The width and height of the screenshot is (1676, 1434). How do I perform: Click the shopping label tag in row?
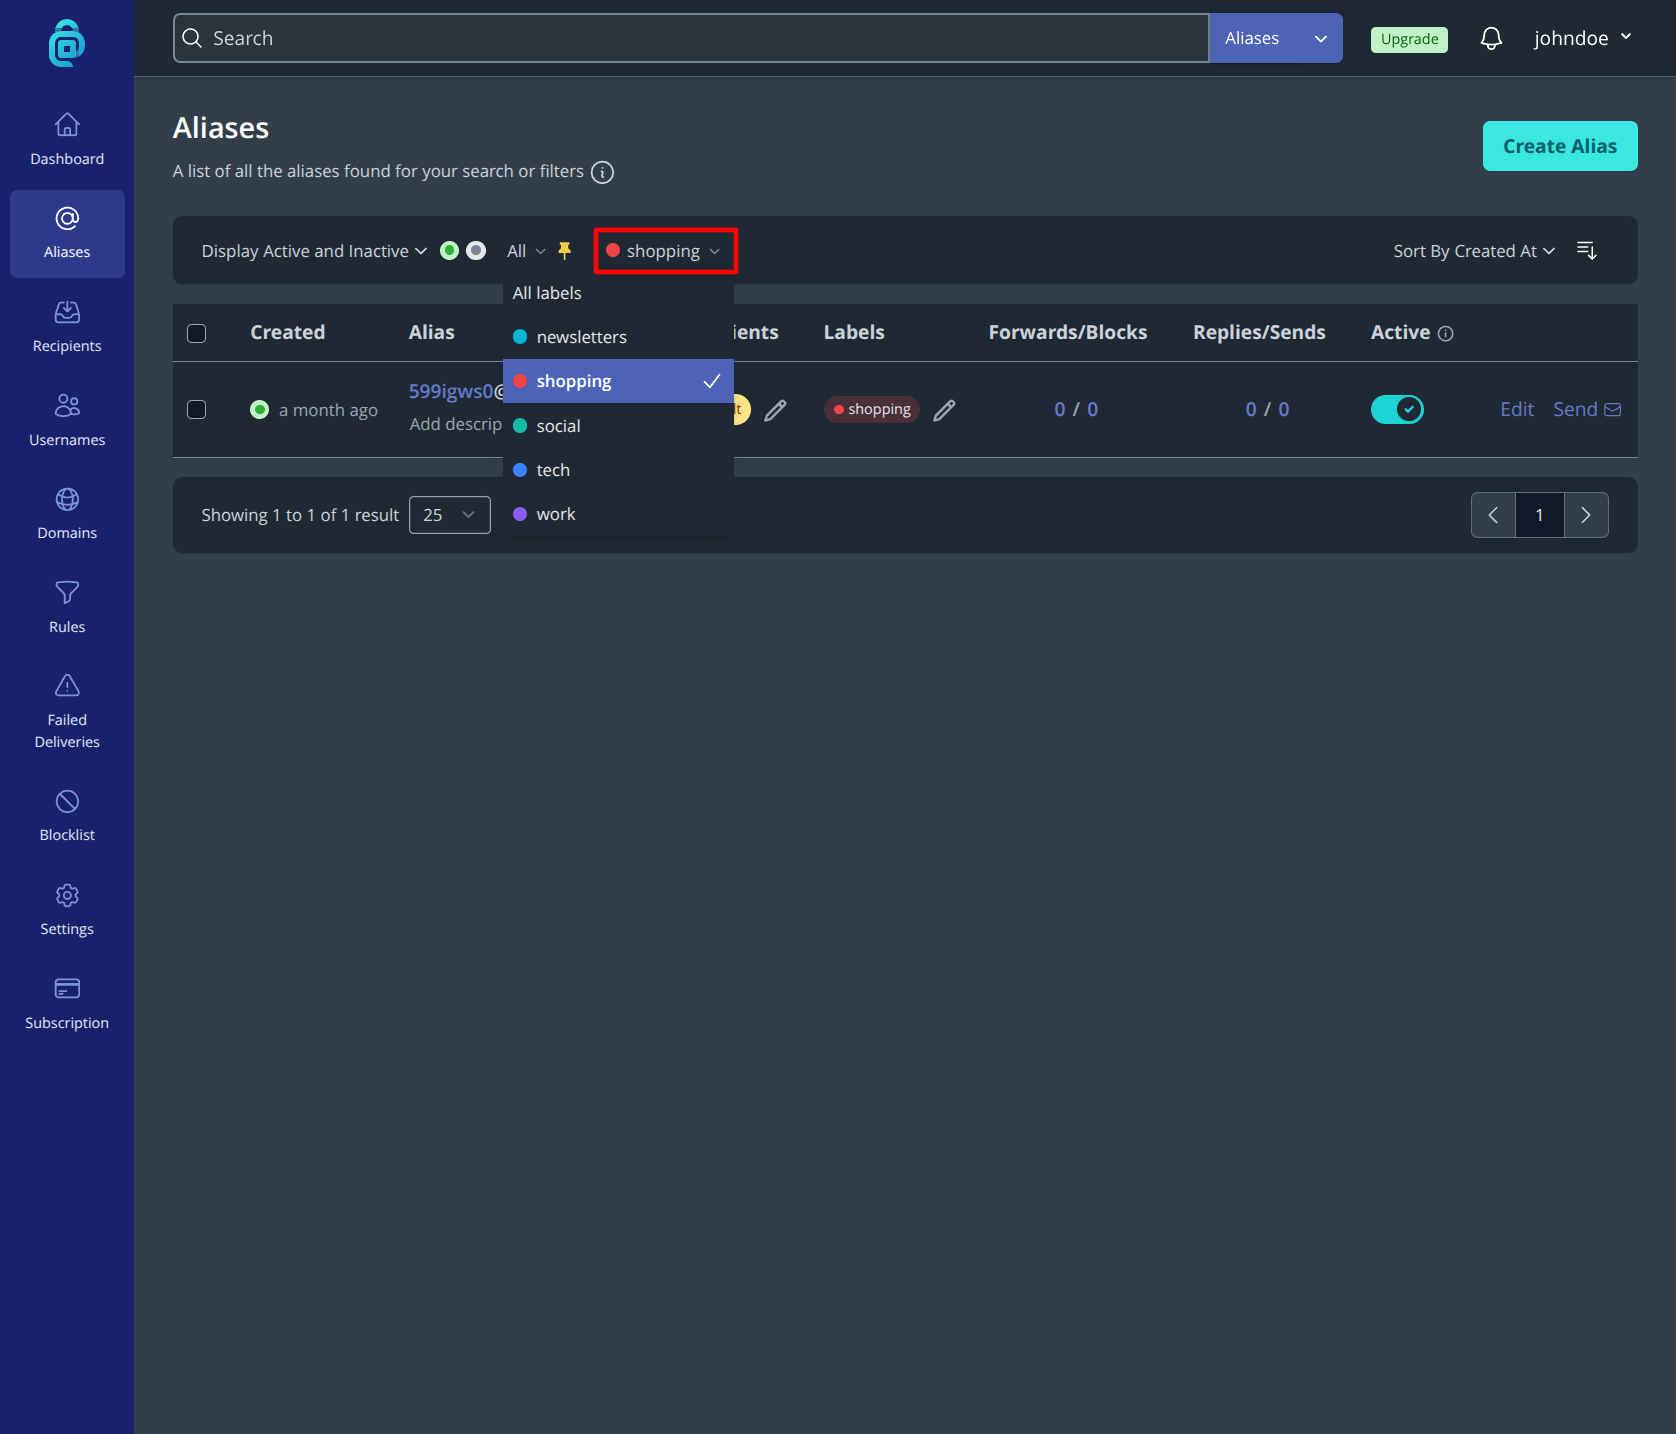pyautogui.click(x=872, y=409)
